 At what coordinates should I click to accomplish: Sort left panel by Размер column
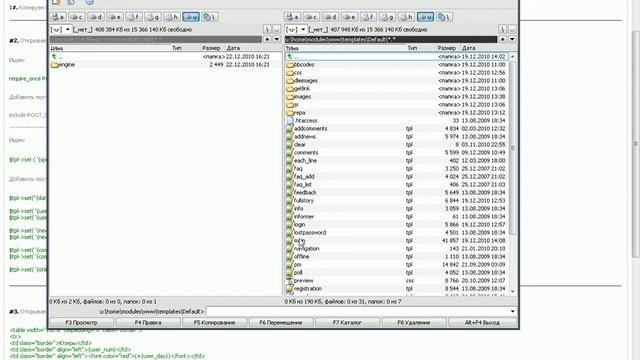211,48
